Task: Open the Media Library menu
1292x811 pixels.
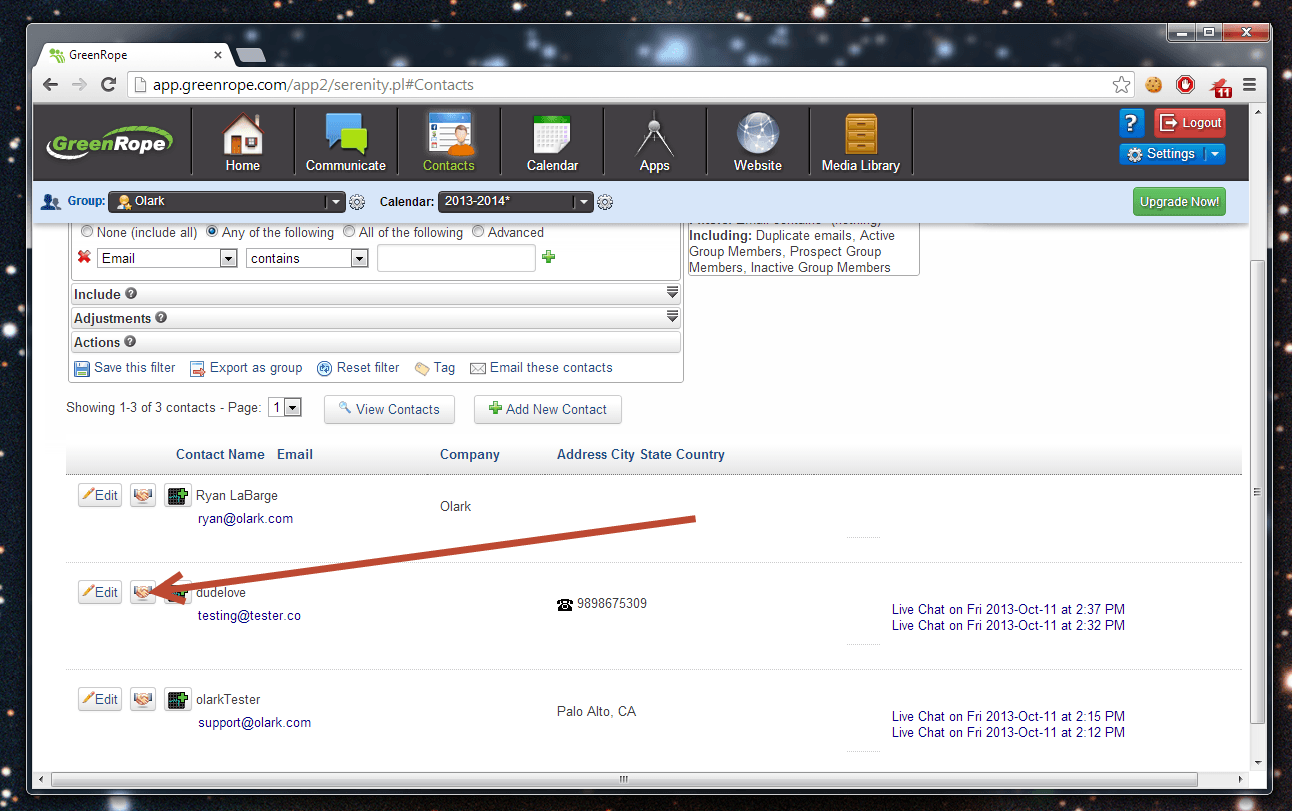Action: point(860,143)
